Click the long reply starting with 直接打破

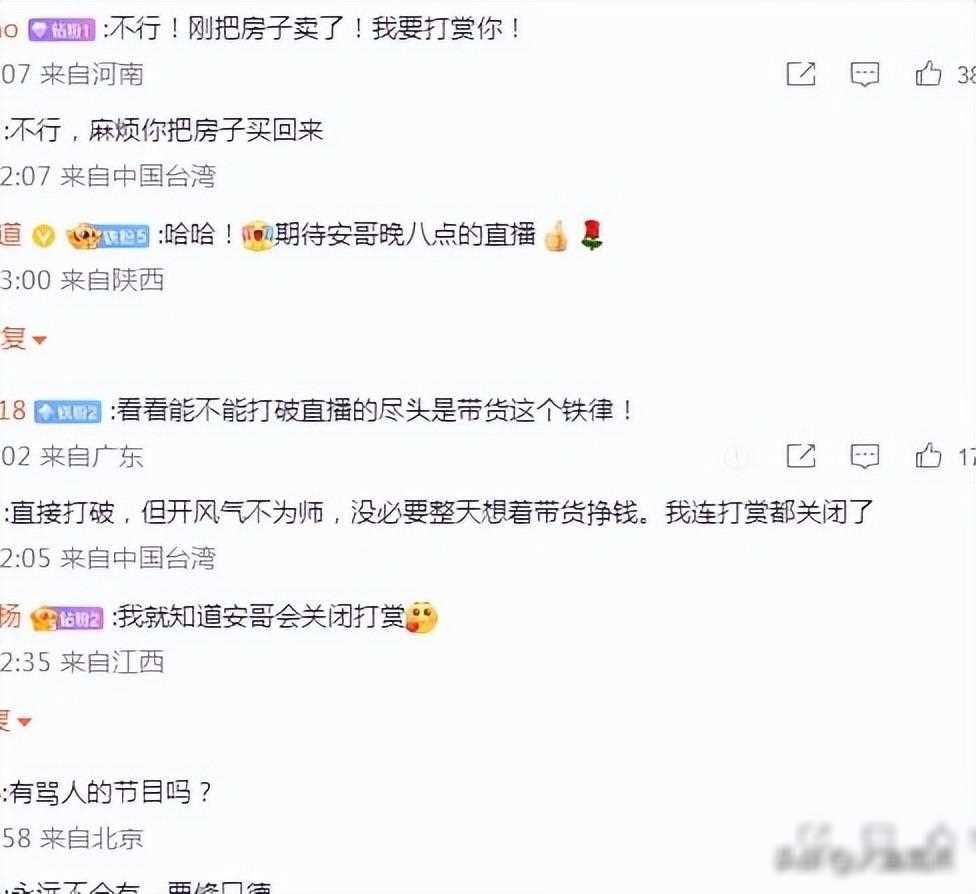click(439, 512)
